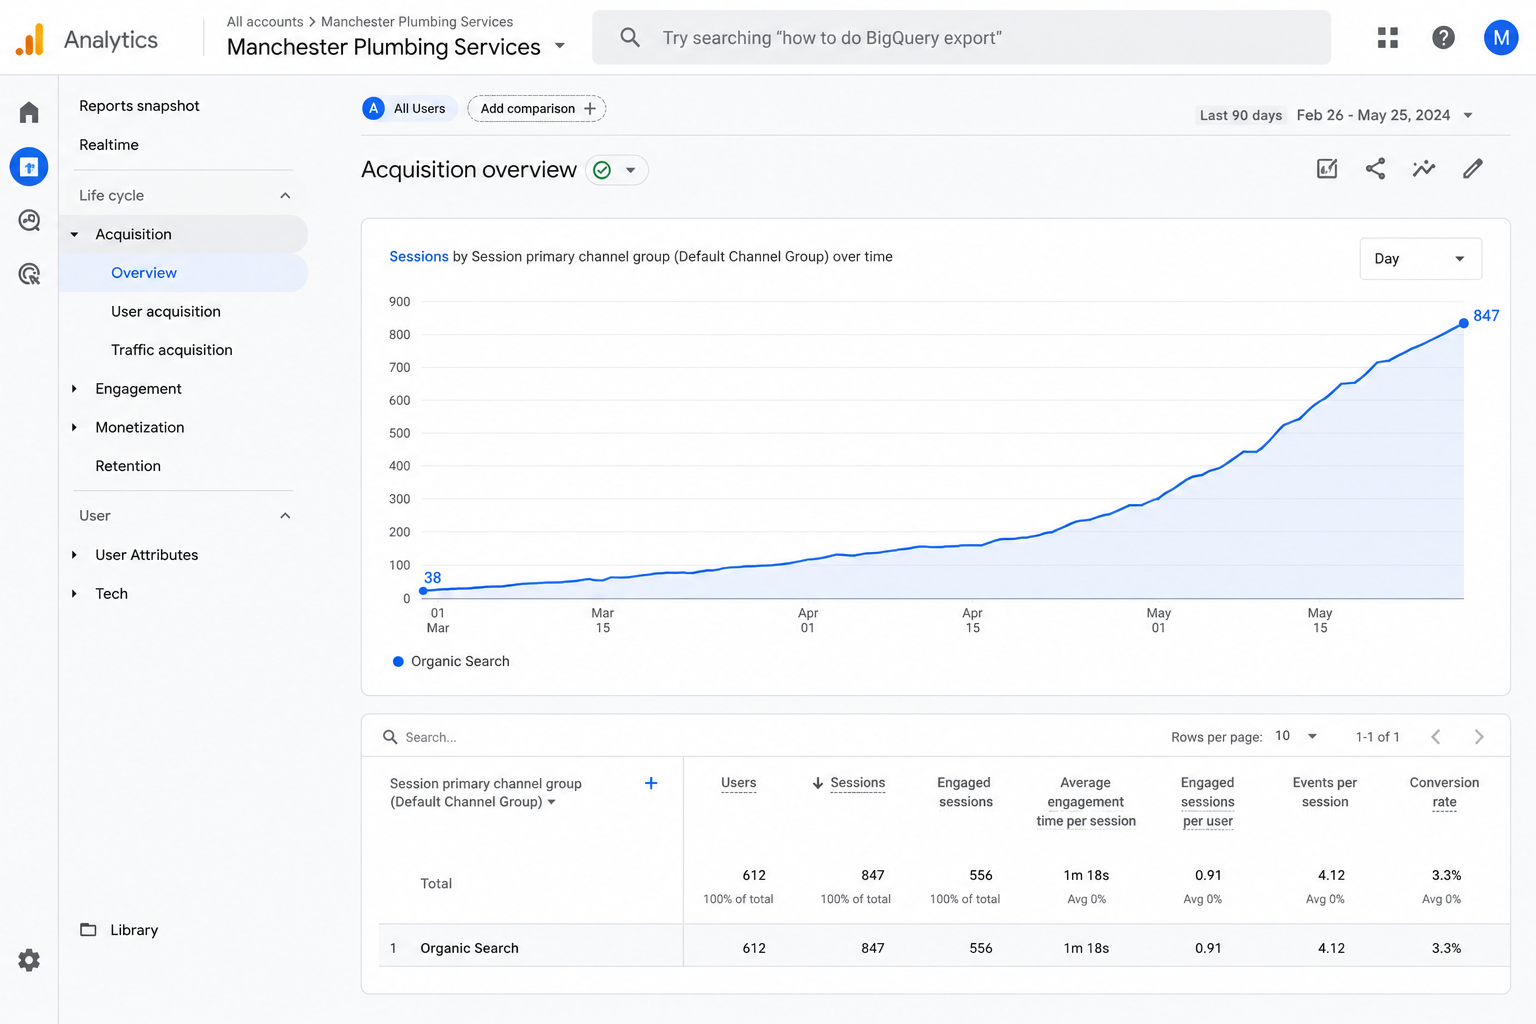Collapse the Acquisition tree item
Image resolution: width=1536 pixels, height=1024 pixels.
[74, 235]
